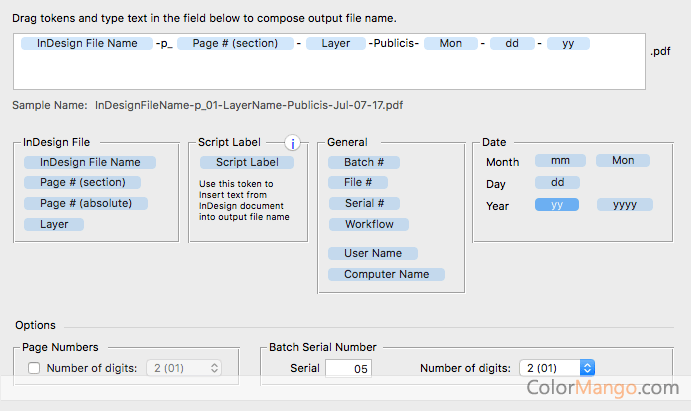This screenshot has width=691, height=411.
Task: Select the File # token
Action: (x=358, y=182)
